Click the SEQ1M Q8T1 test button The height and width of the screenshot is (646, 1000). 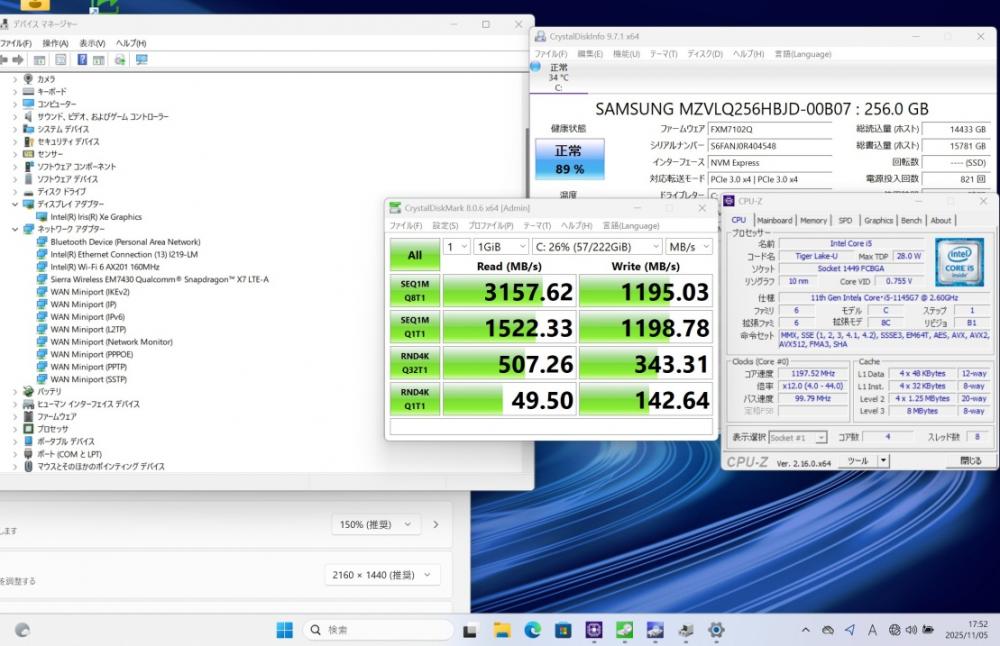tap(414, 291)
